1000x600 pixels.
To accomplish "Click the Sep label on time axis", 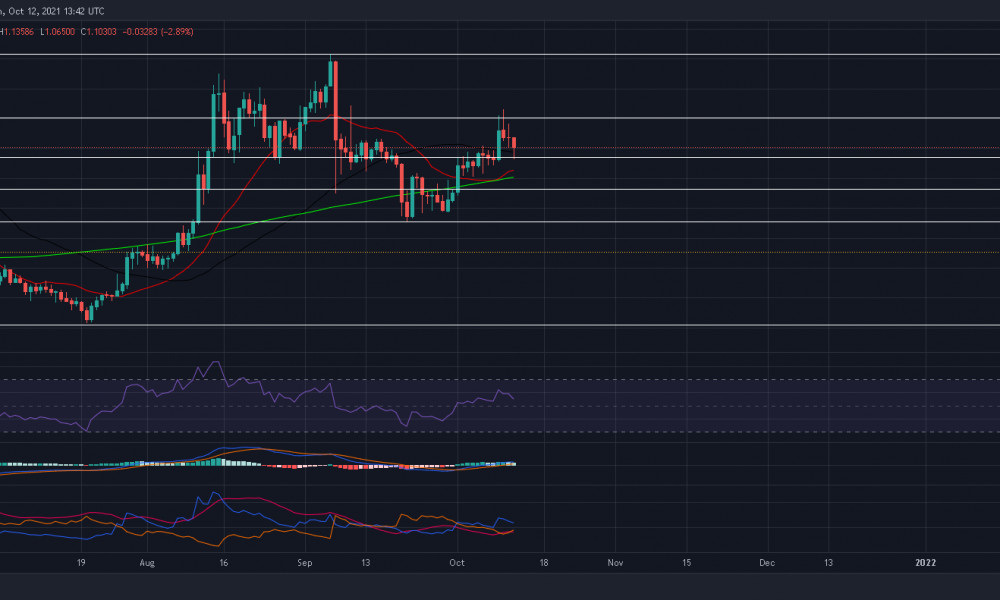I will tap(305, 562).
